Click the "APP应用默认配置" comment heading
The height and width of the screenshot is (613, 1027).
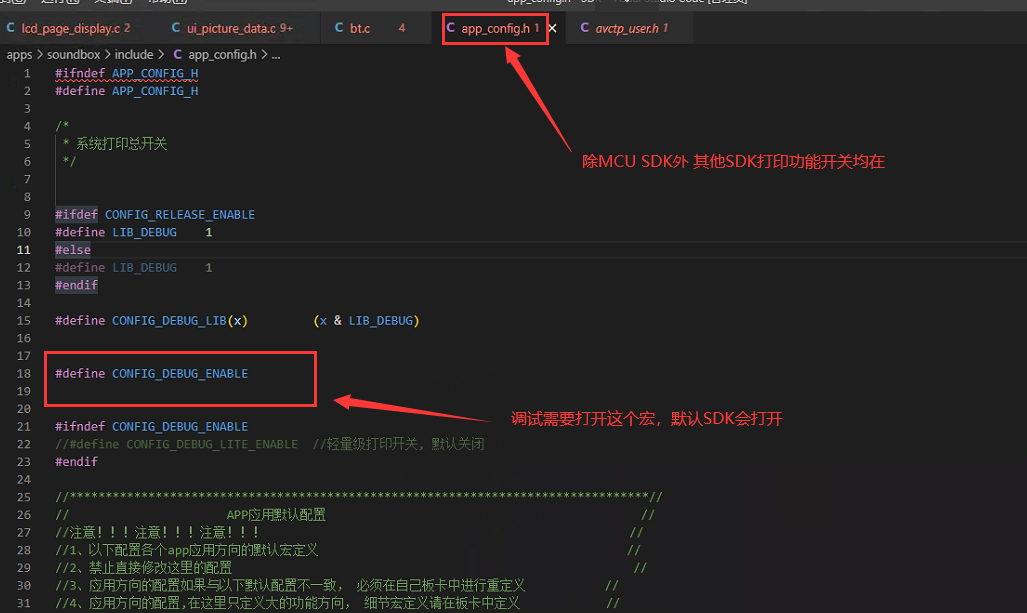276,515
